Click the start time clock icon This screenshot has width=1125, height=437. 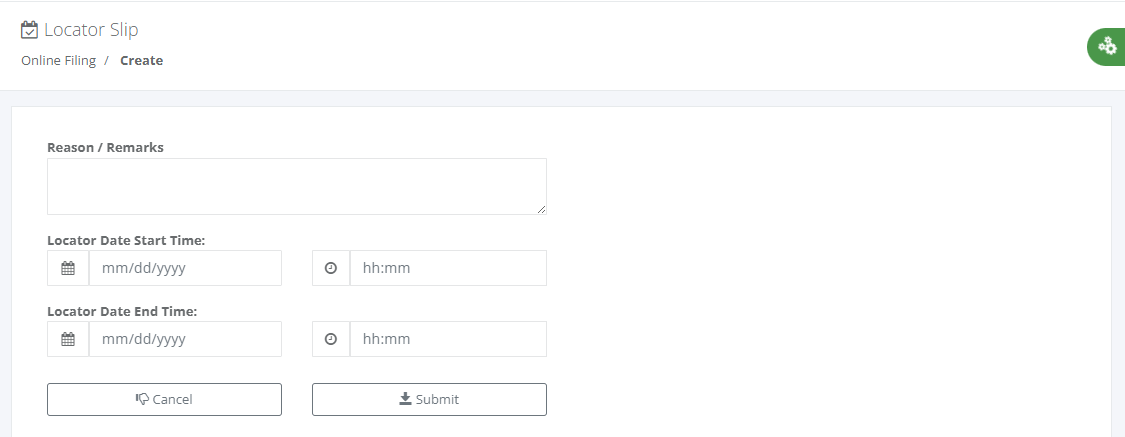point(331,268)
